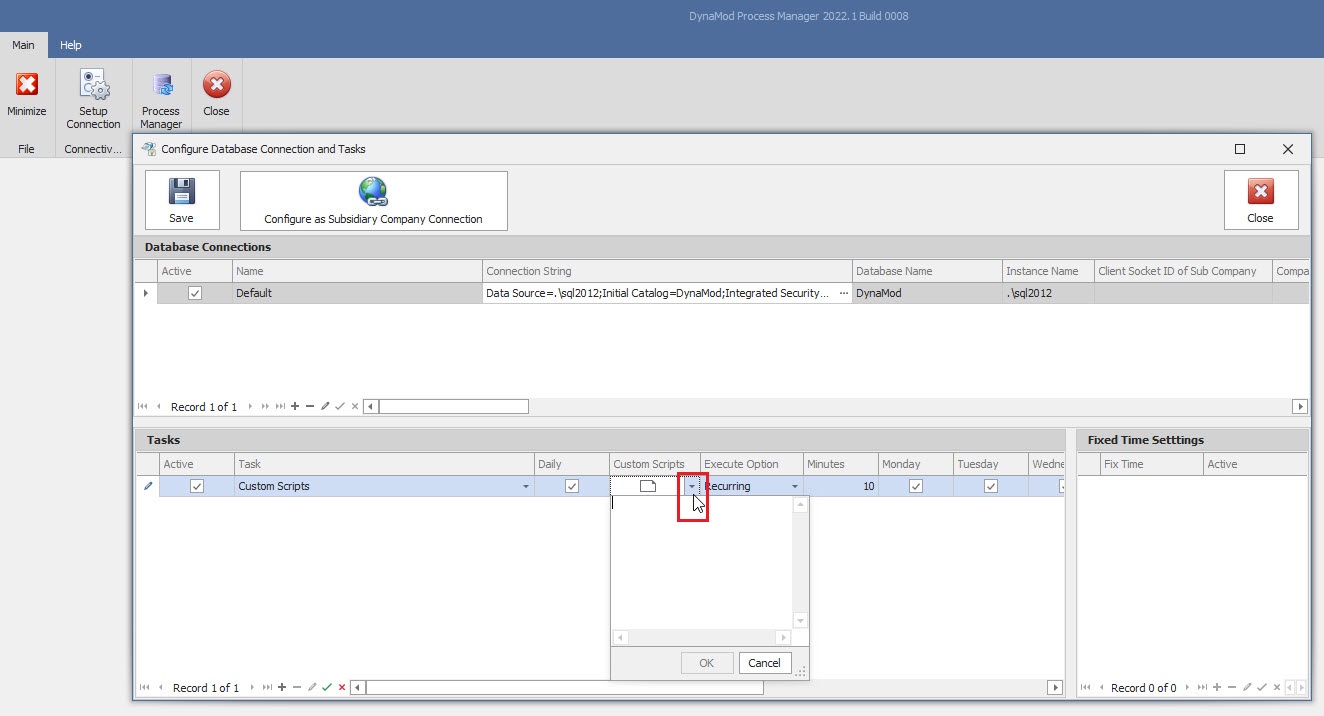Remove record in Tasks navigator
This screenshot has height=716, width=1324.
(297, 688)
